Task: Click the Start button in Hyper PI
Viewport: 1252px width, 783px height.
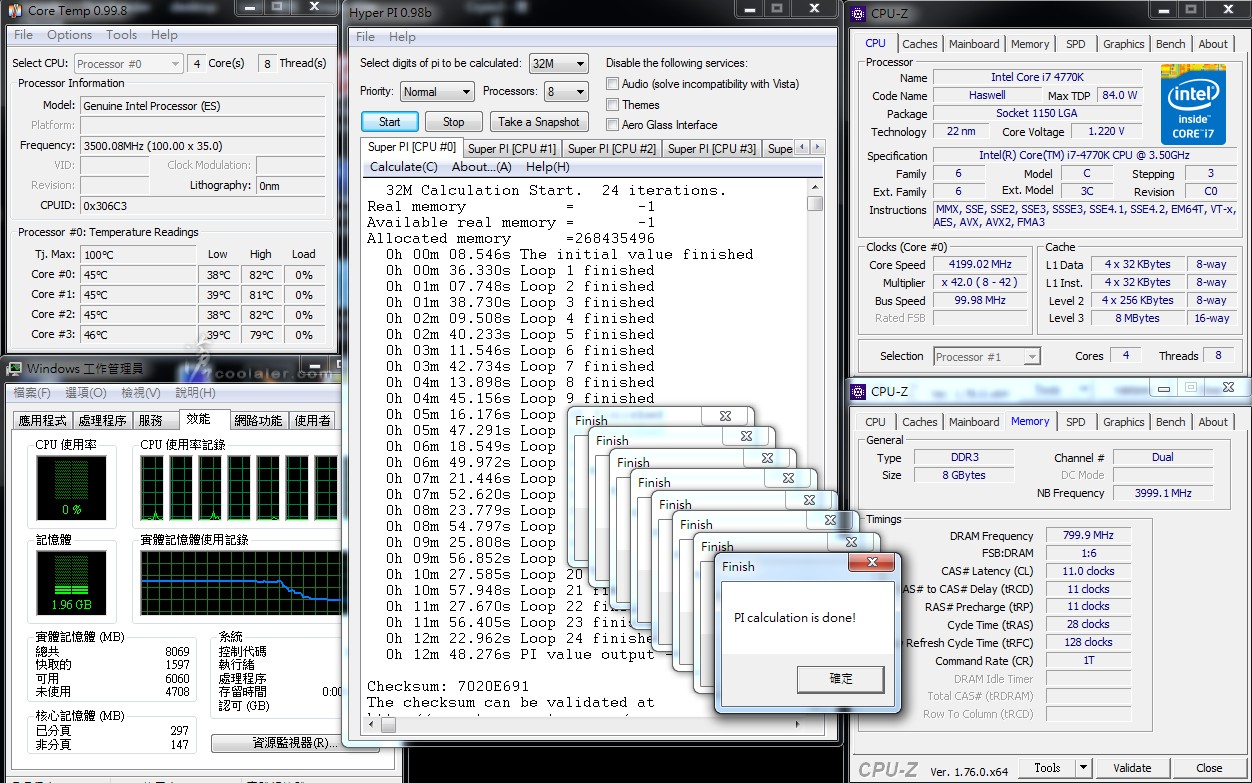Action: click(390, 122)
